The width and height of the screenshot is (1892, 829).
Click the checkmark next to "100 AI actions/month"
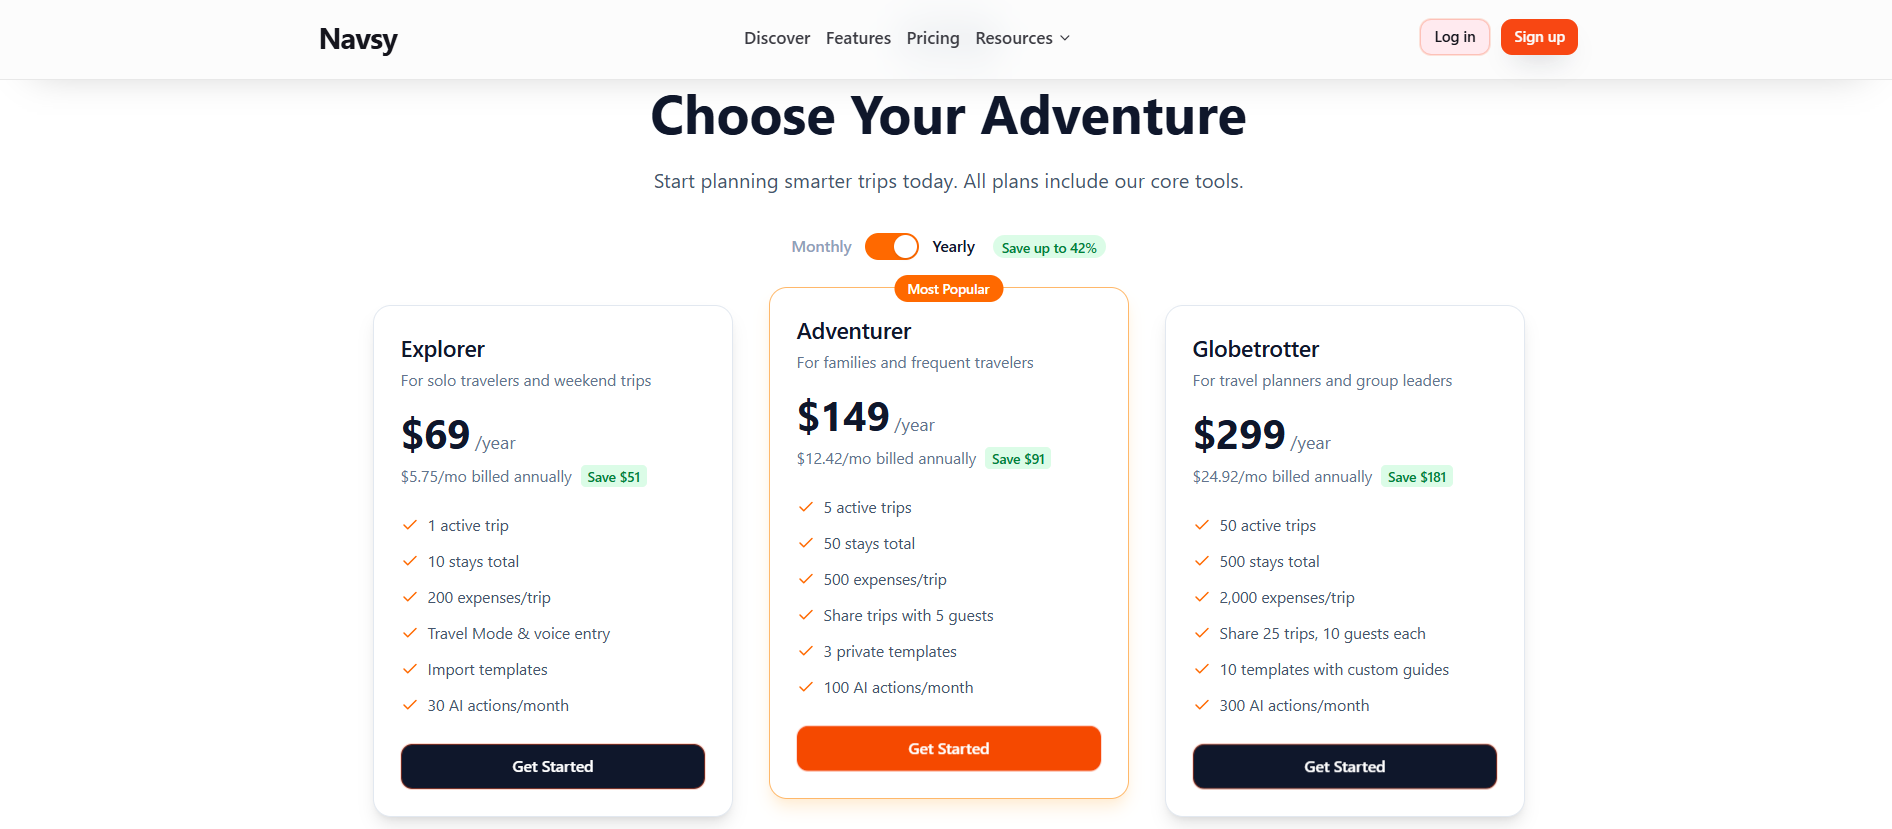coord(806,687)
